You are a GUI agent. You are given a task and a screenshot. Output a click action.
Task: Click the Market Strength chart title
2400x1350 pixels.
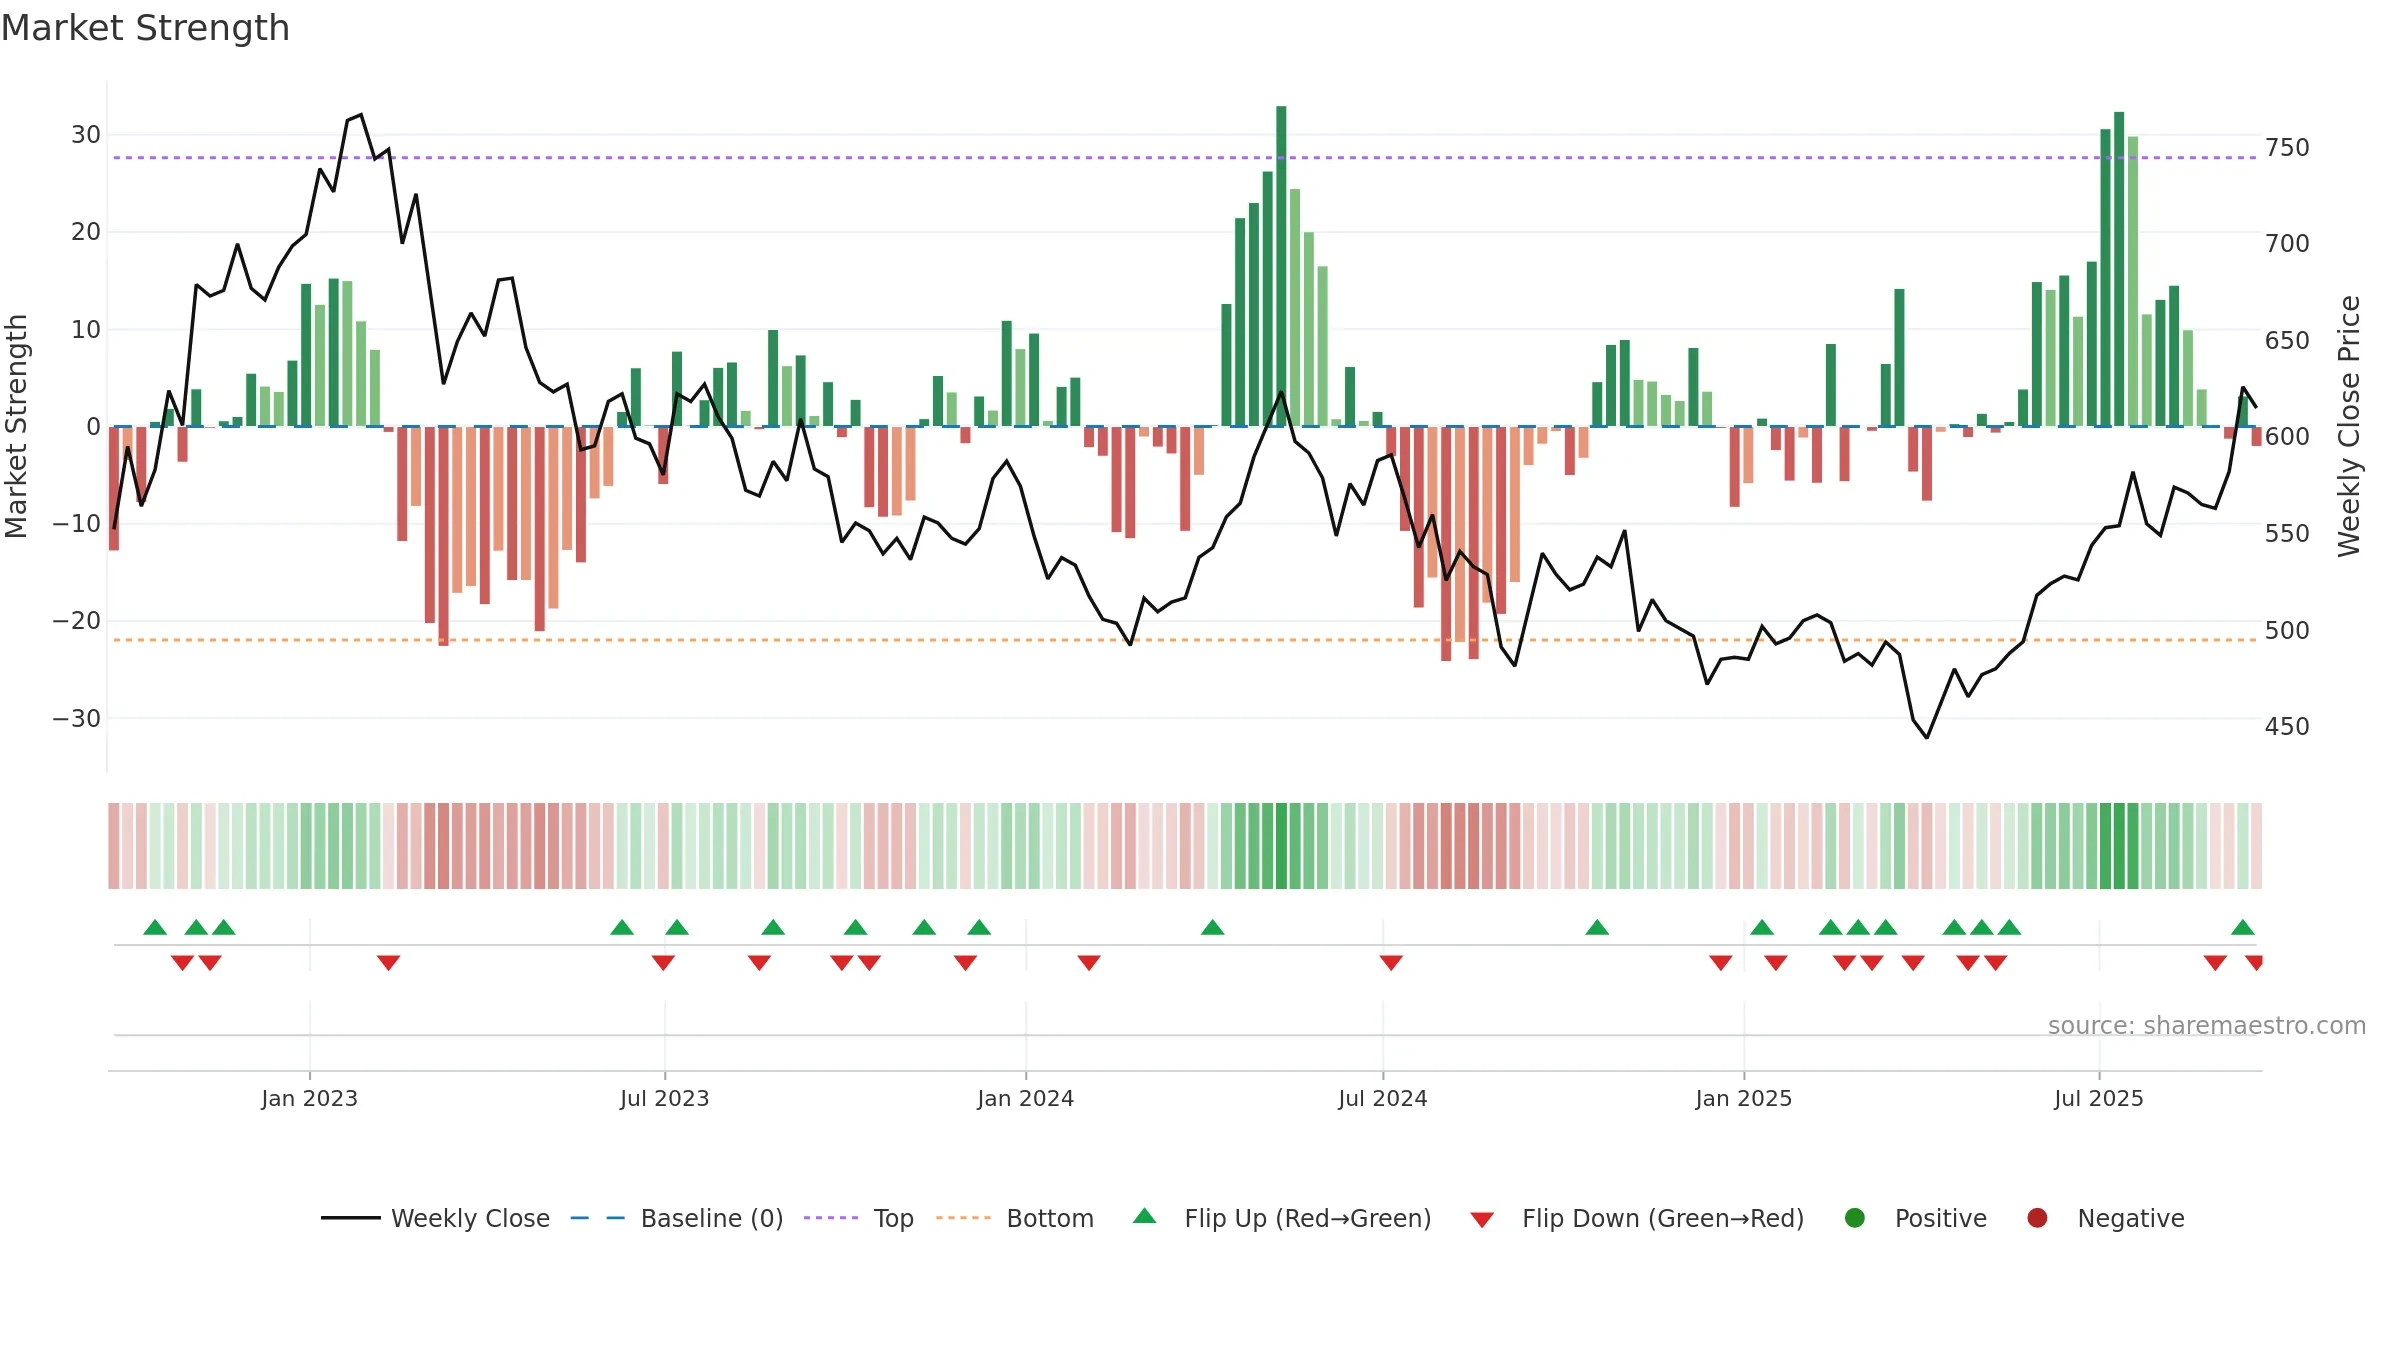point(145,28)
